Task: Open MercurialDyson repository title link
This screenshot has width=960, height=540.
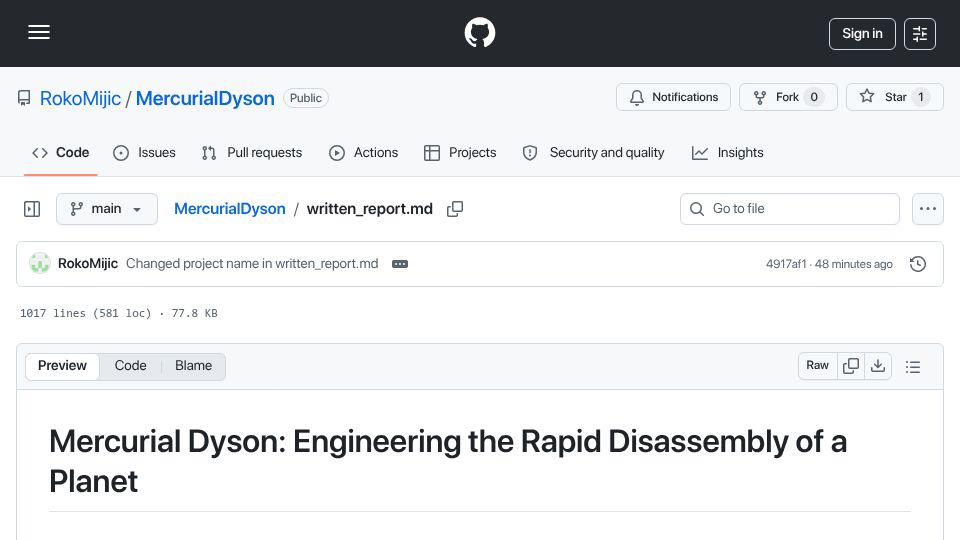Action: click(x=205, y=98)
